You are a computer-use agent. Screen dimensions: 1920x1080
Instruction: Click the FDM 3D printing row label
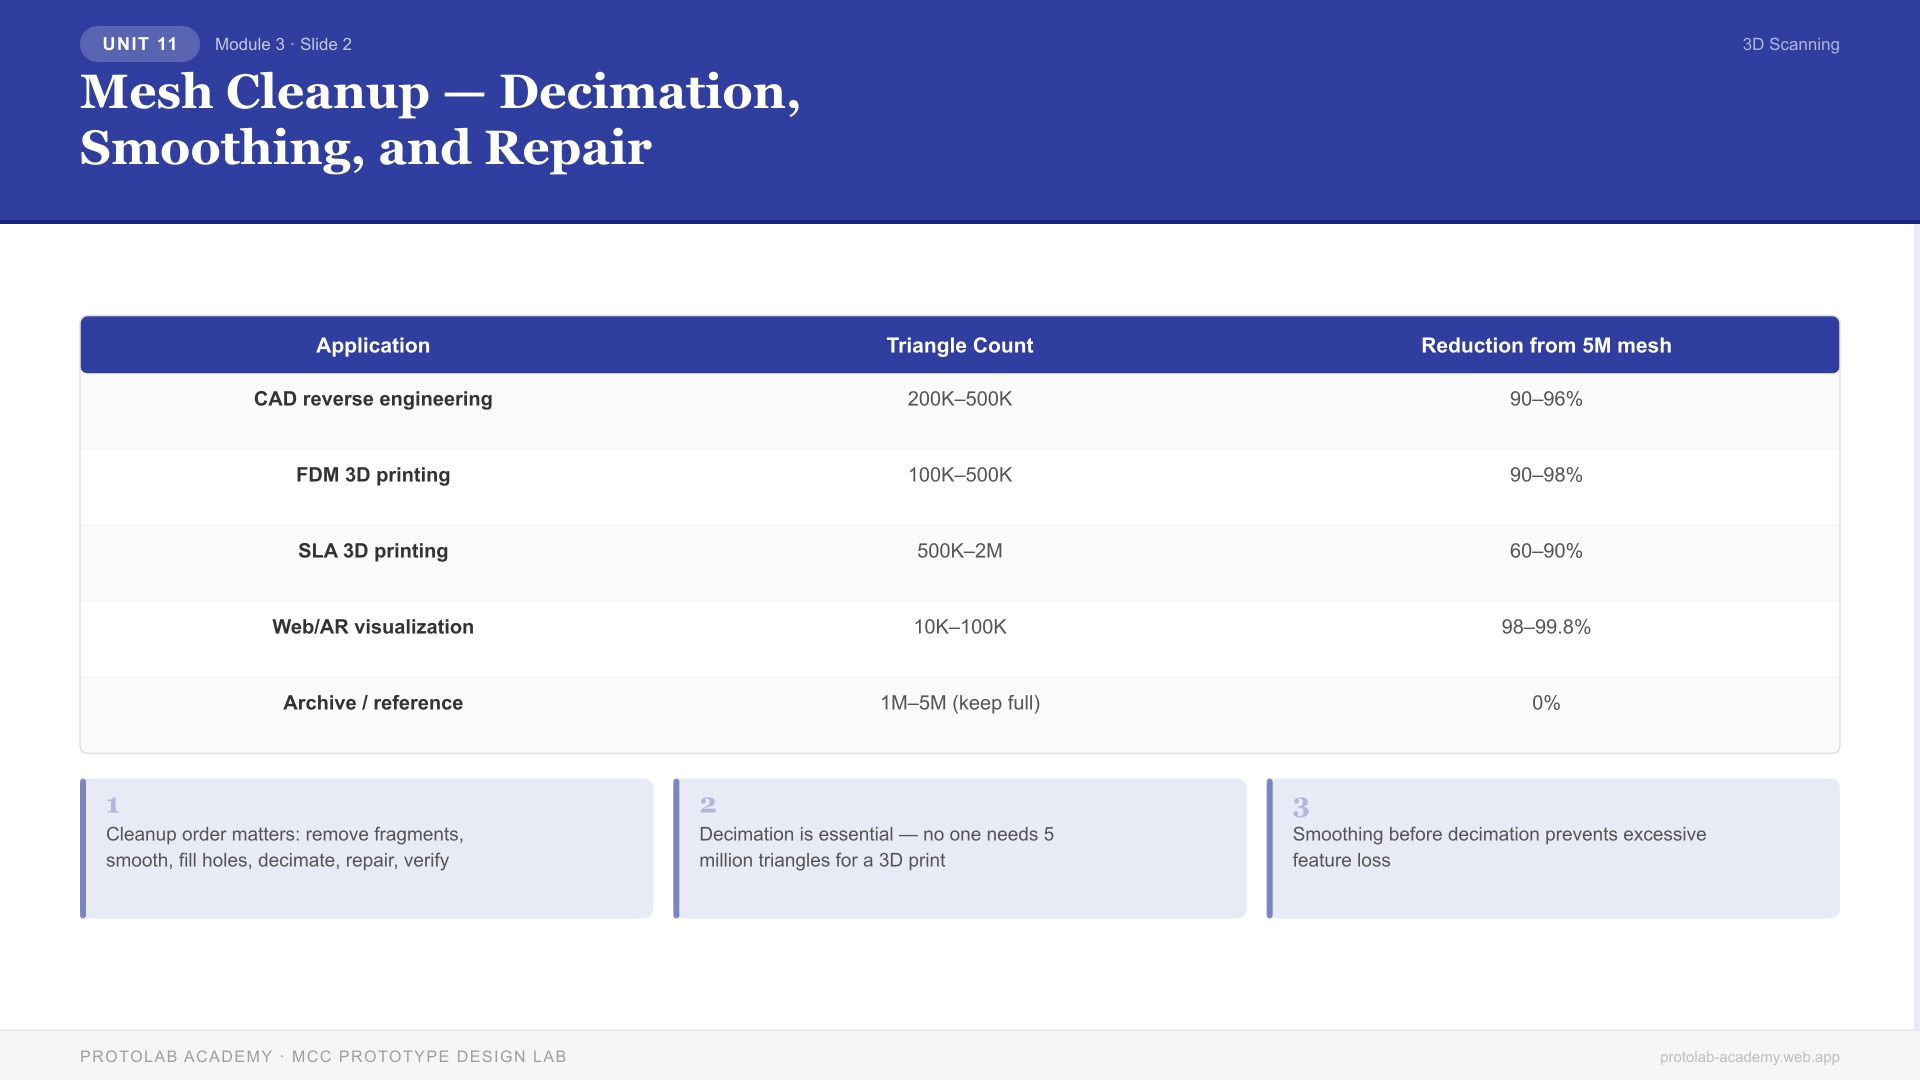(x=373, y=475)
